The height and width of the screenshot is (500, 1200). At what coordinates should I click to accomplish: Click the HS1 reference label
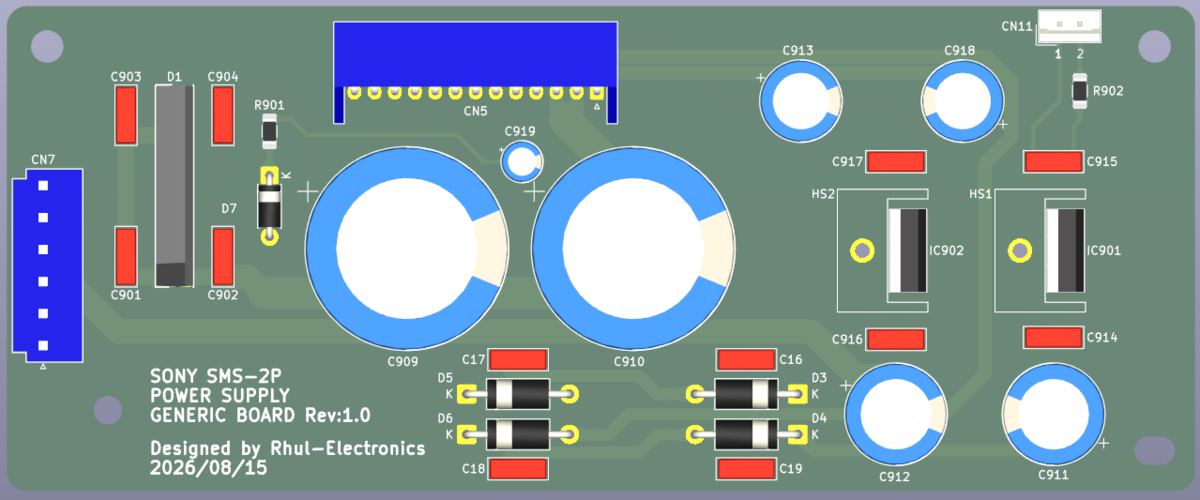point(980,195)
